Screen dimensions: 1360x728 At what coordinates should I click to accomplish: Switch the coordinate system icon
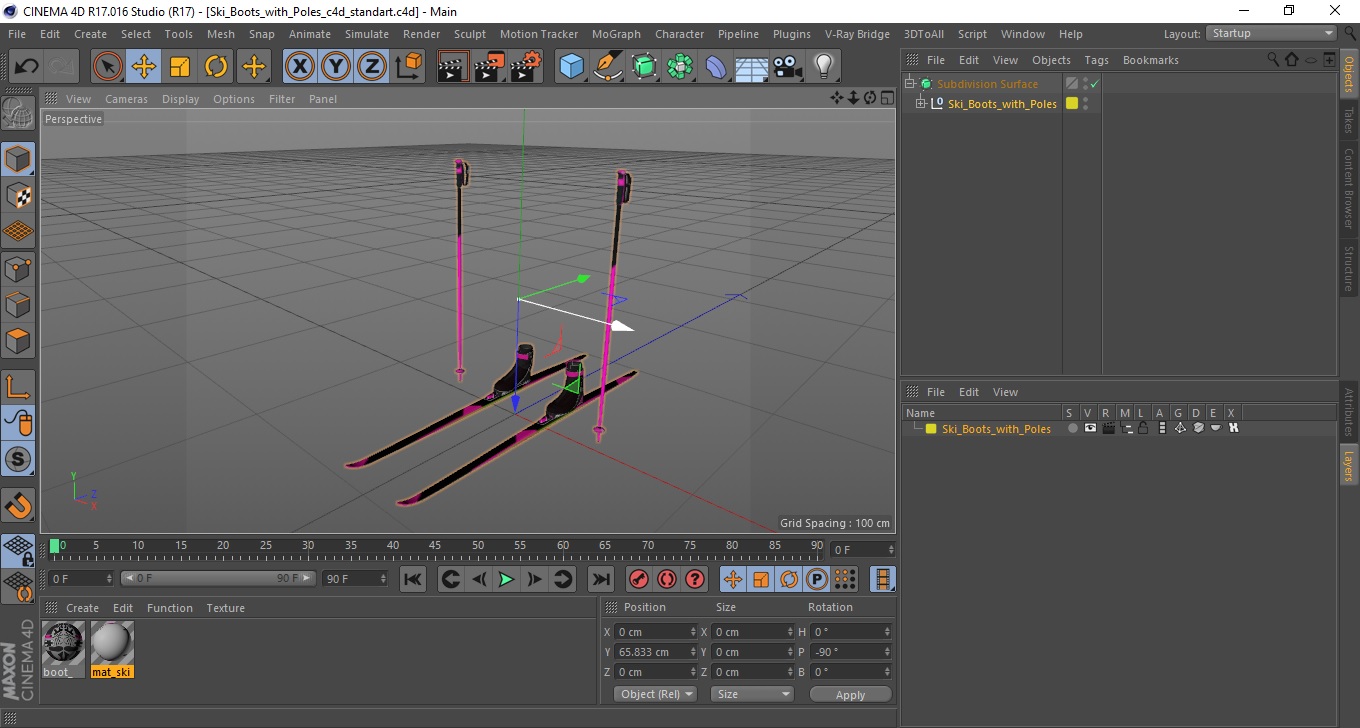pos(408,67)
